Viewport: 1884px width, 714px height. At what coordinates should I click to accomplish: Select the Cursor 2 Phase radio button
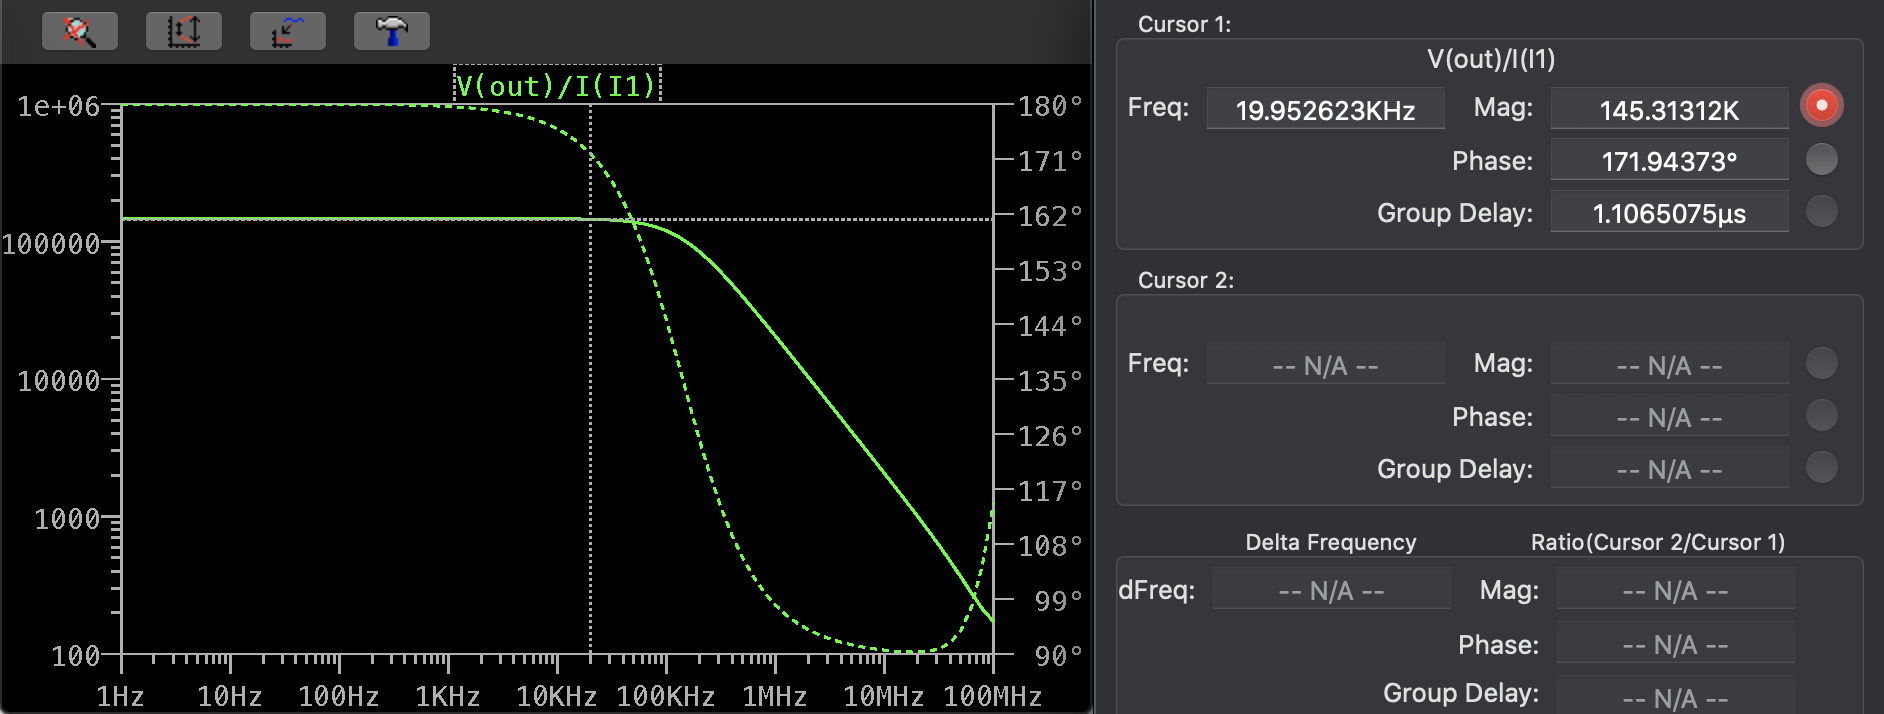pos(1822,415)
